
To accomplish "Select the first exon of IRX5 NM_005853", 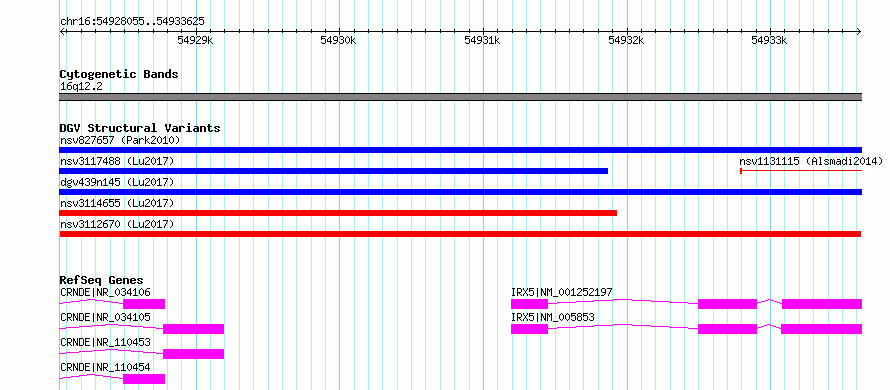I will click(530, 329).
